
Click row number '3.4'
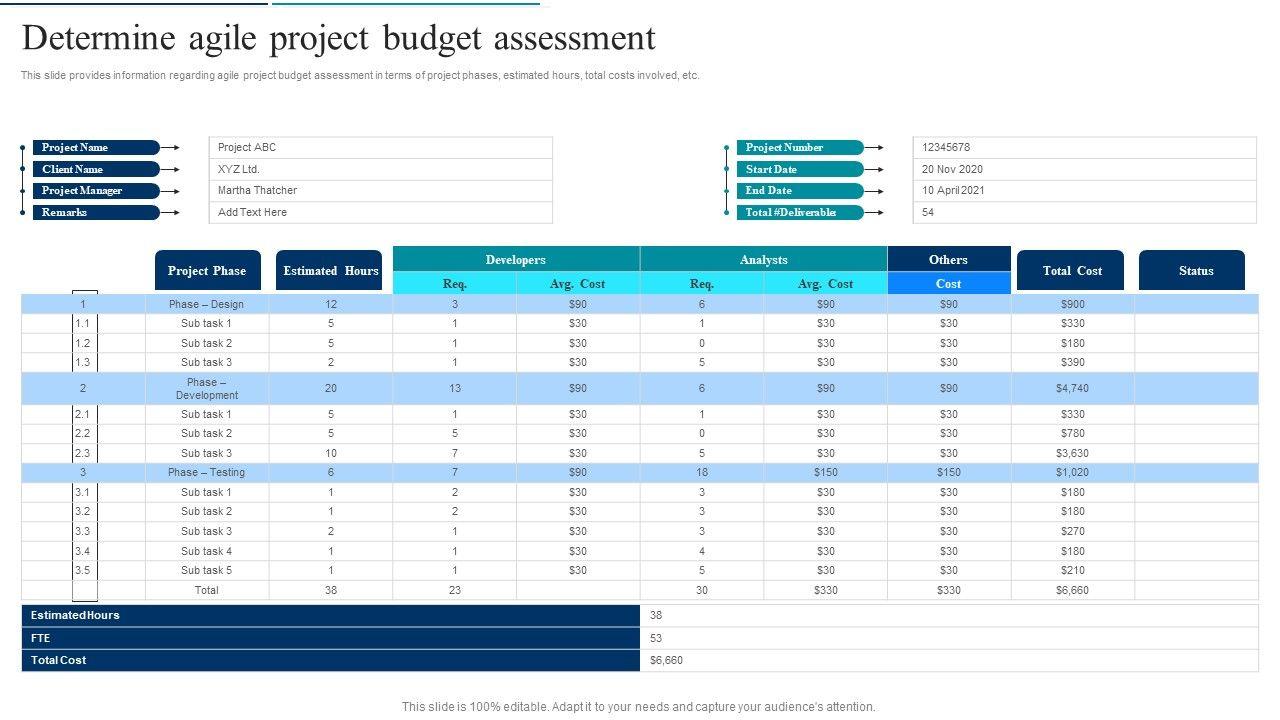tap(83, 551)
